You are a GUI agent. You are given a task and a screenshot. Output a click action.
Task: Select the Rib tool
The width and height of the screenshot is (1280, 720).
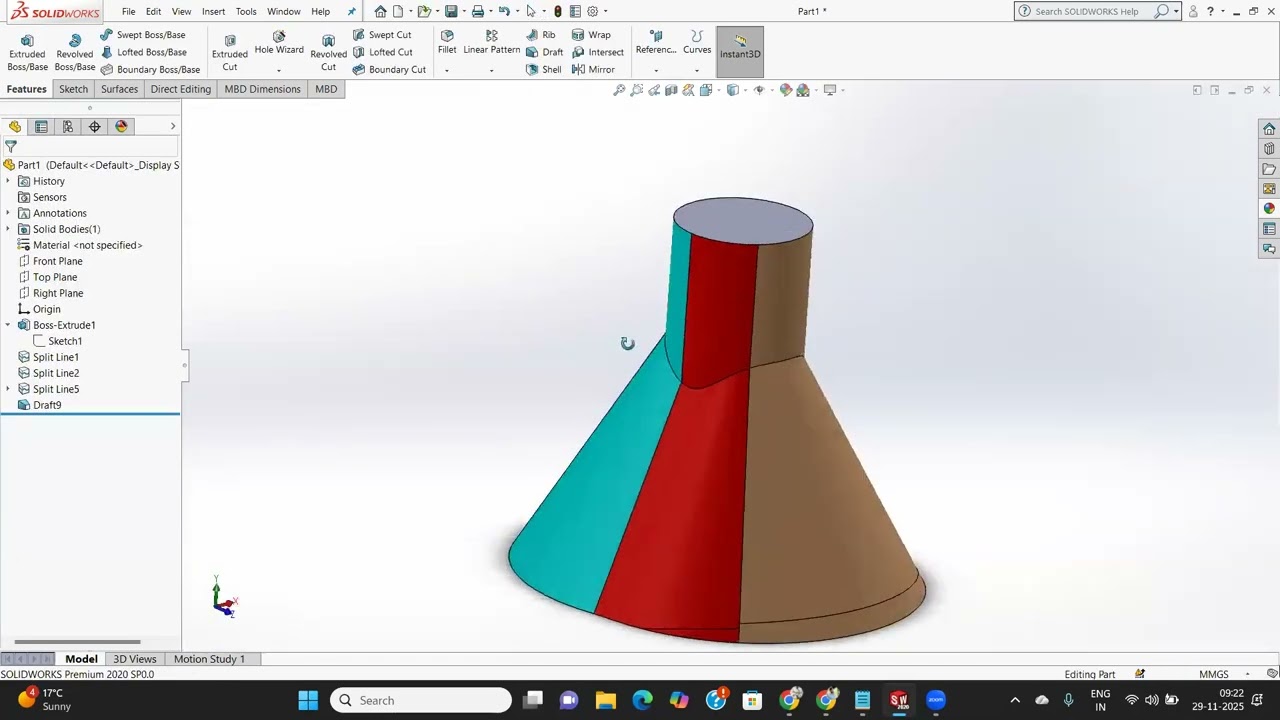click(x=541, y=35)
